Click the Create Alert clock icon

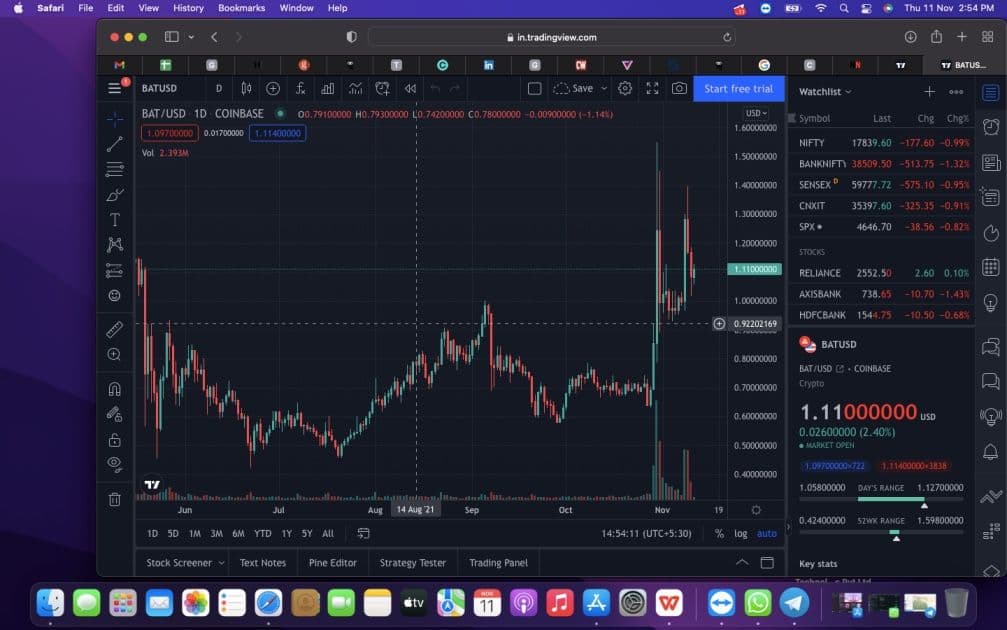382,88
